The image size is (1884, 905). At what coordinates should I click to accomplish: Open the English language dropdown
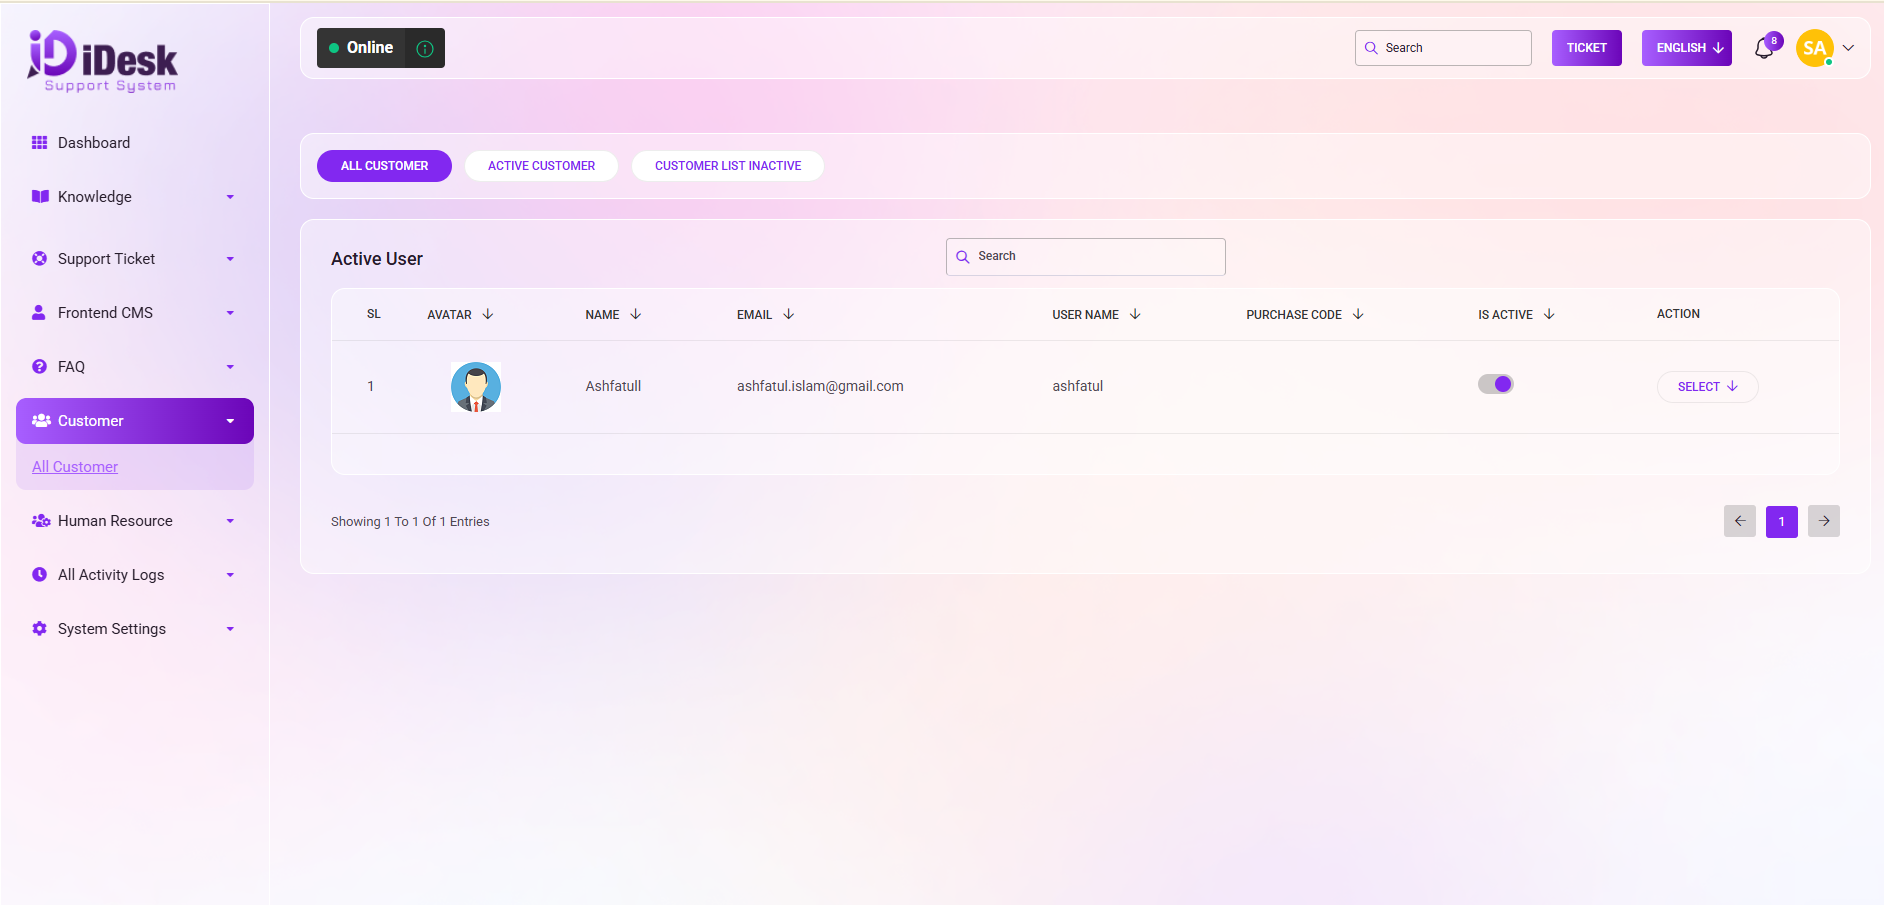[x=1686, y=48]
